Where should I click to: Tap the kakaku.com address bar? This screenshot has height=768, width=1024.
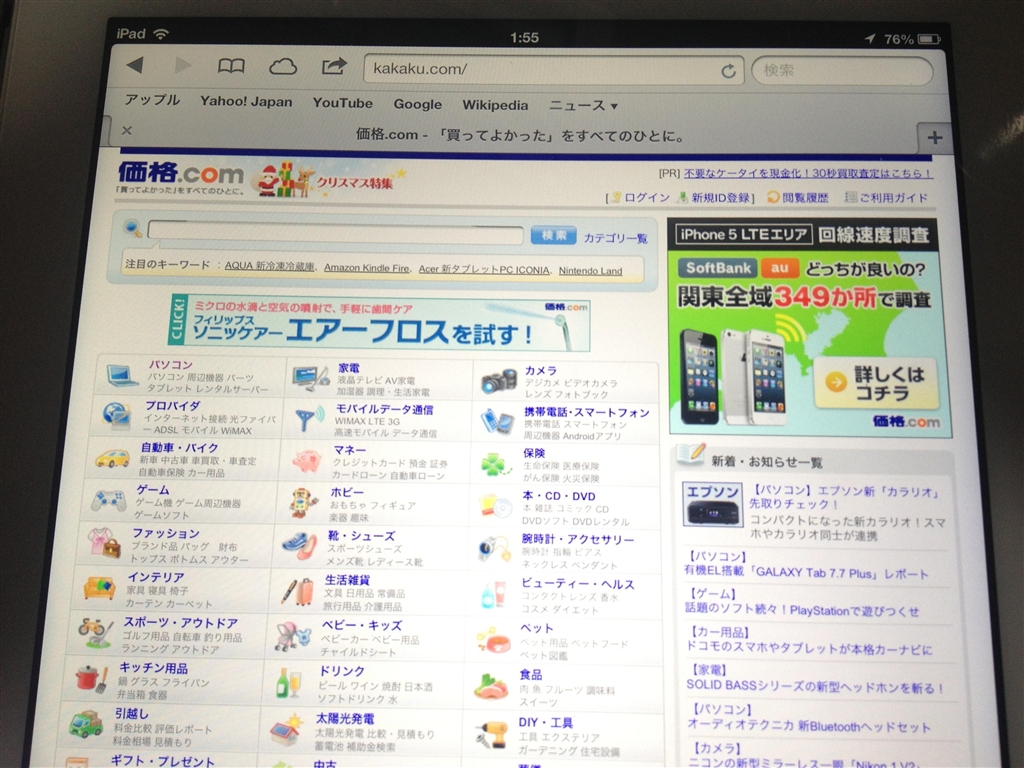(540, 69)
